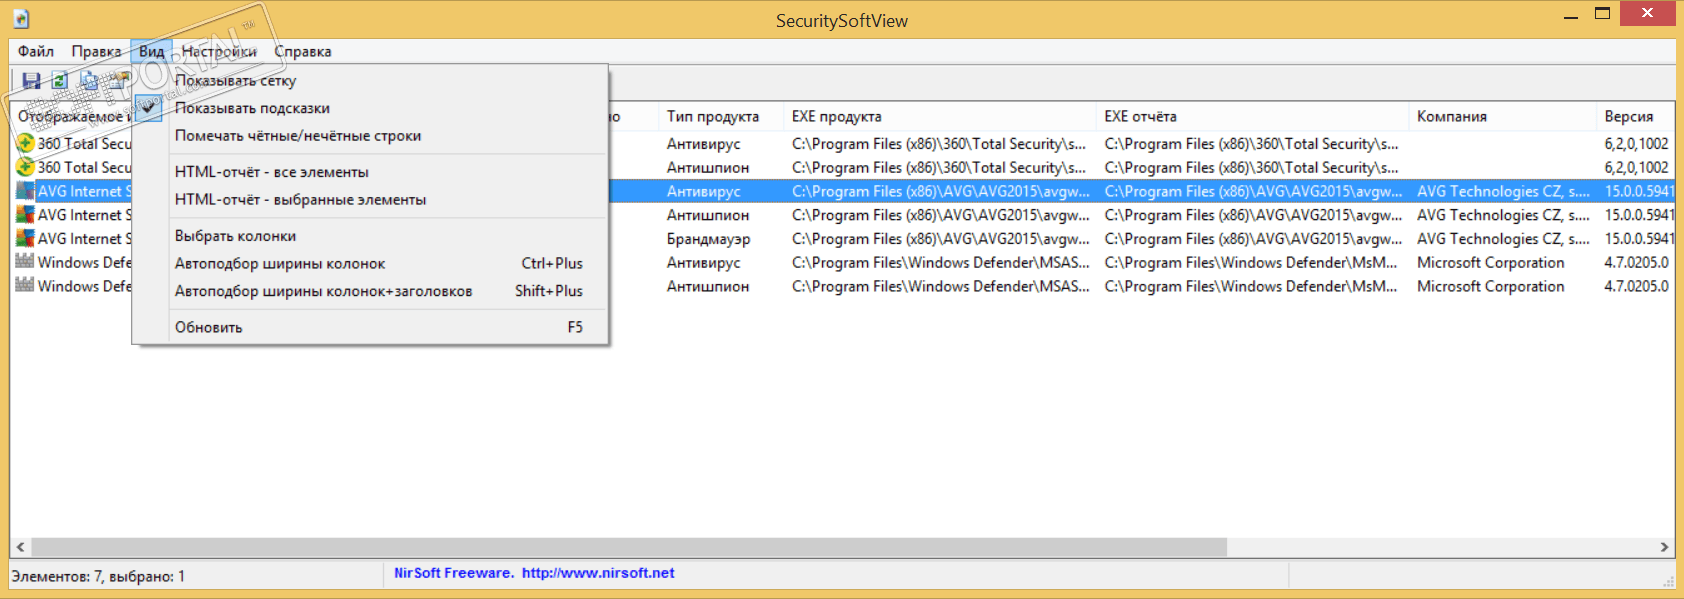Sort by the Версия column header
This screenshot has height=599, width=1684.
coord(1636,117)
